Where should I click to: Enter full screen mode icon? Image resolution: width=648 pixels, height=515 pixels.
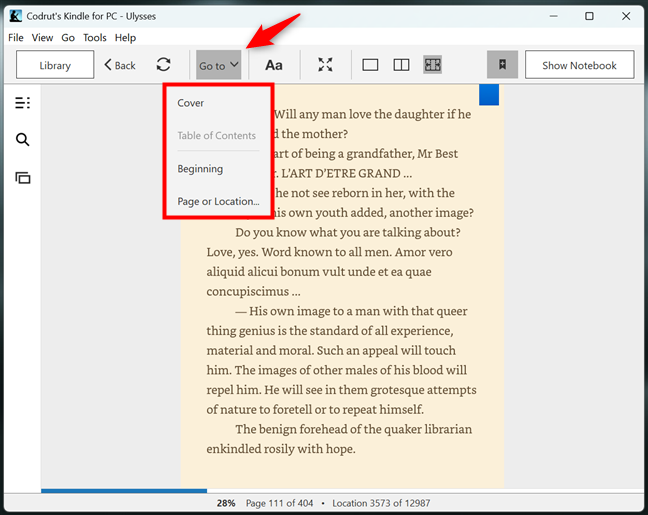point(325,65)
